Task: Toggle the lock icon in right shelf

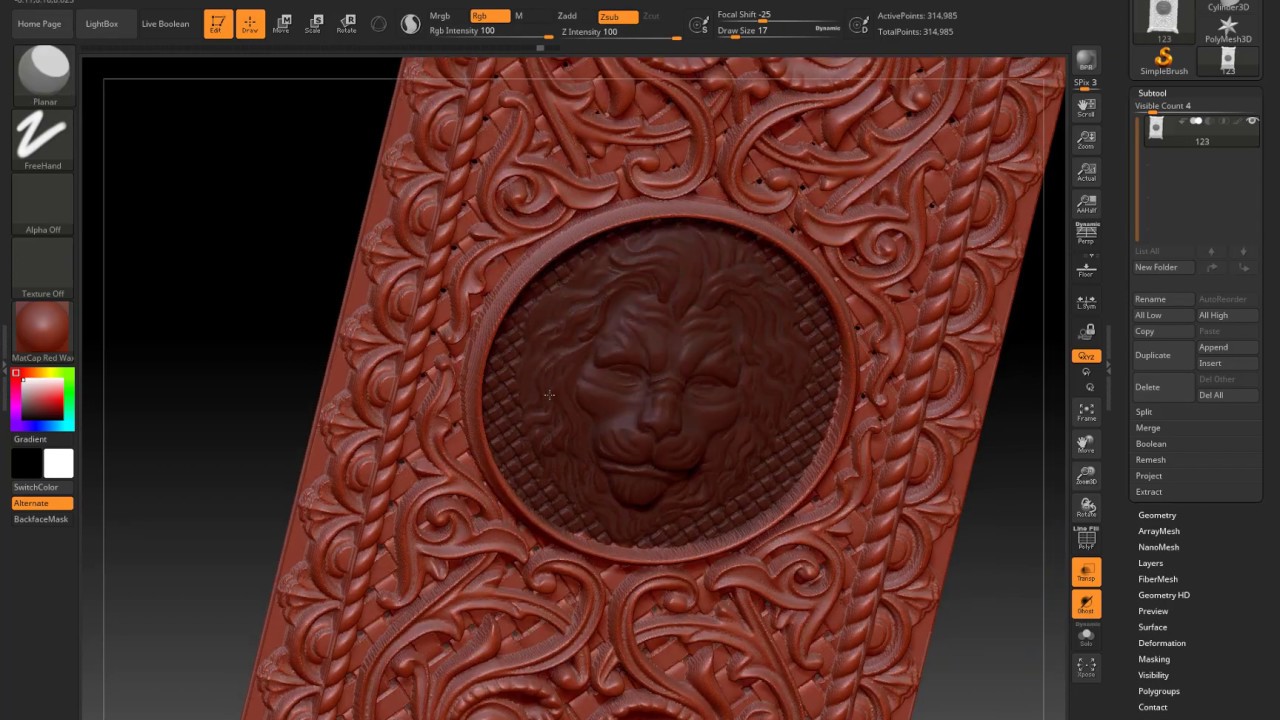Action: click(1086, 331)
